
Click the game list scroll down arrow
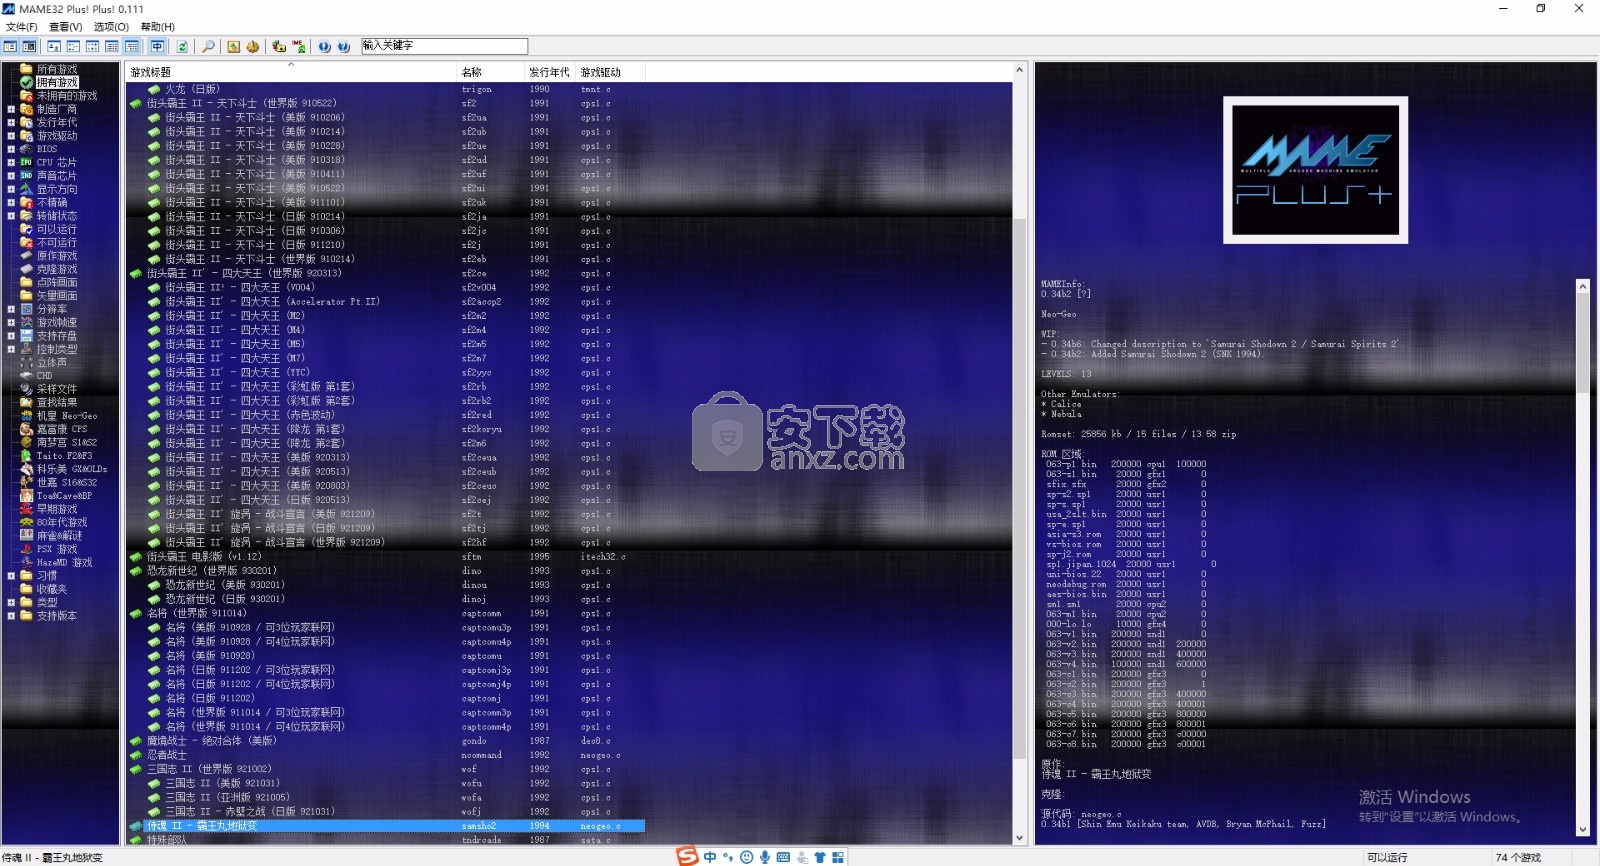point(1020,838)
